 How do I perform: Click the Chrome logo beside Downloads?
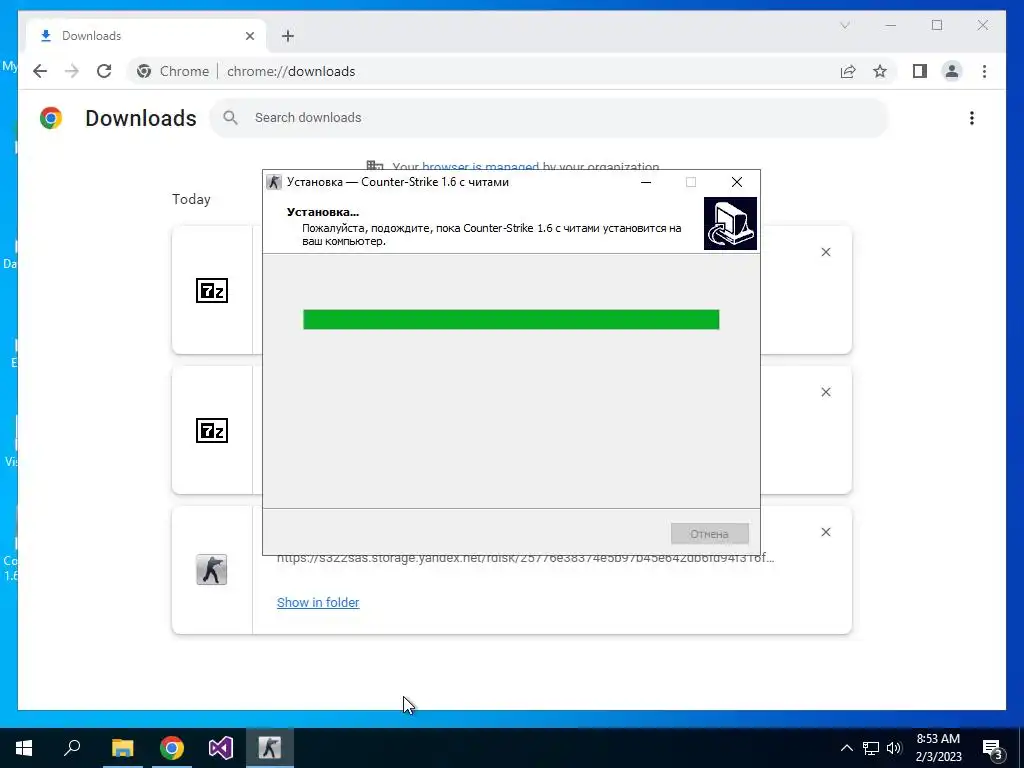[x=51, y=118]
